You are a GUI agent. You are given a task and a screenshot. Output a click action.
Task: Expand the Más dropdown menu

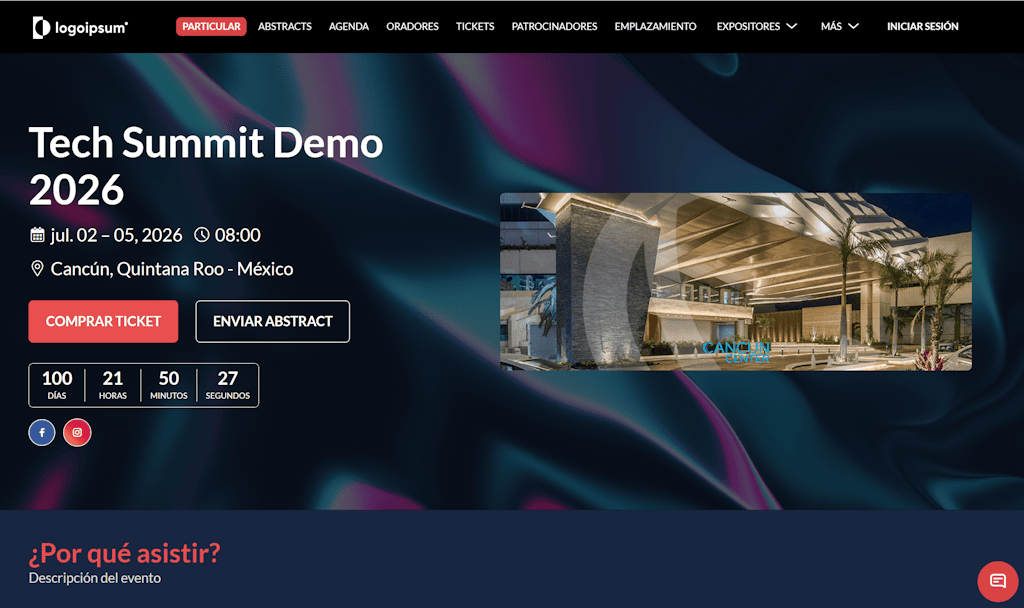839,27
